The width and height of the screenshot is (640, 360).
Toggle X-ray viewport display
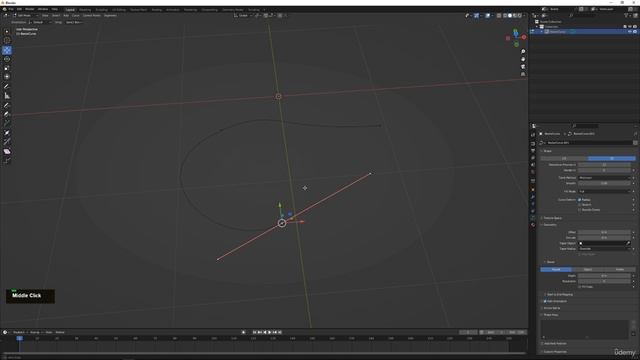click(x=499, y=16)
